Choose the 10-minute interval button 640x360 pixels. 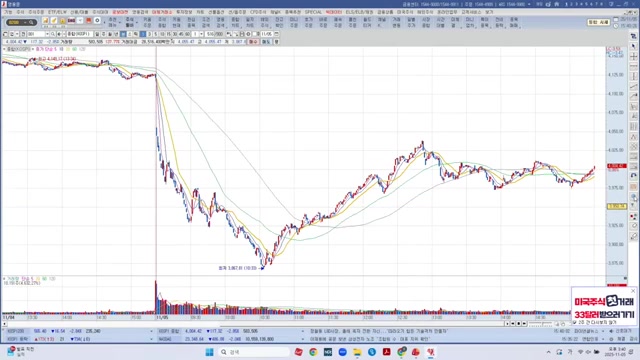(x=162, y=34)
